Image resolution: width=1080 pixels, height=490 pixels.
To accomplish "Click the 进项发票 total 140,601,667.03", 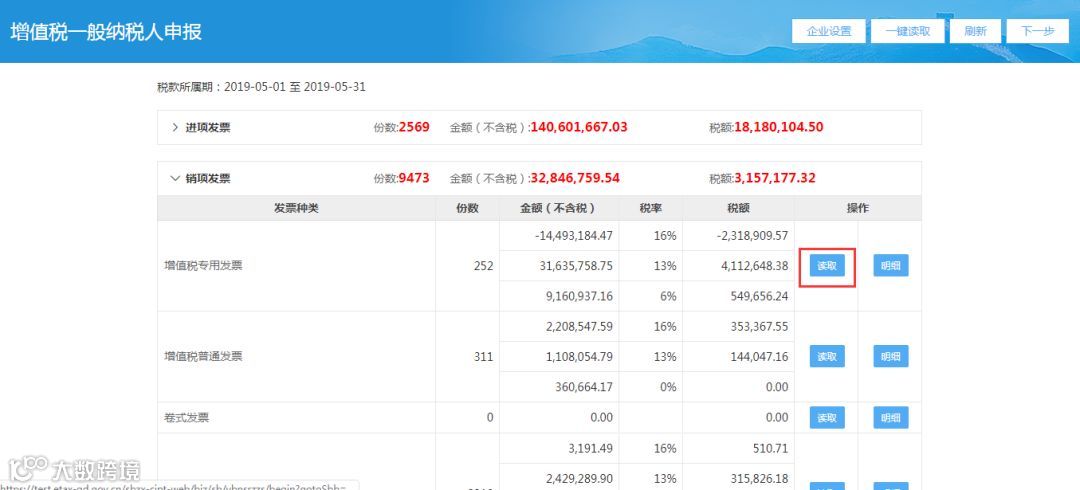I will [579, 127].
